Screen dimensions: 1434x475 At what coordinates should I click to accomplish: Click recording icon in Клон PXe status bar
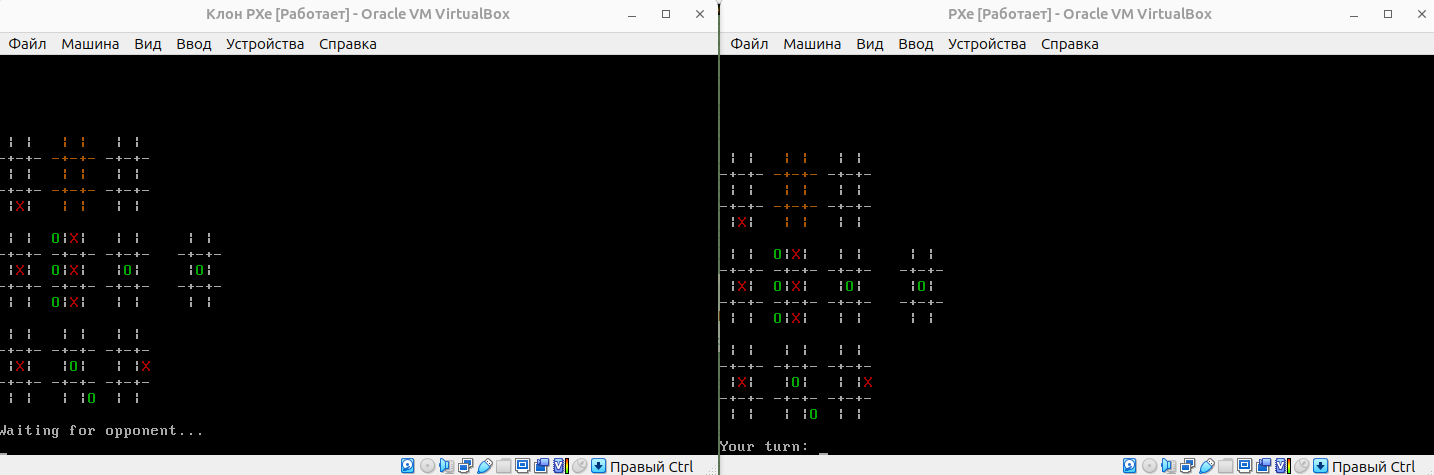[x=541, y=466]
